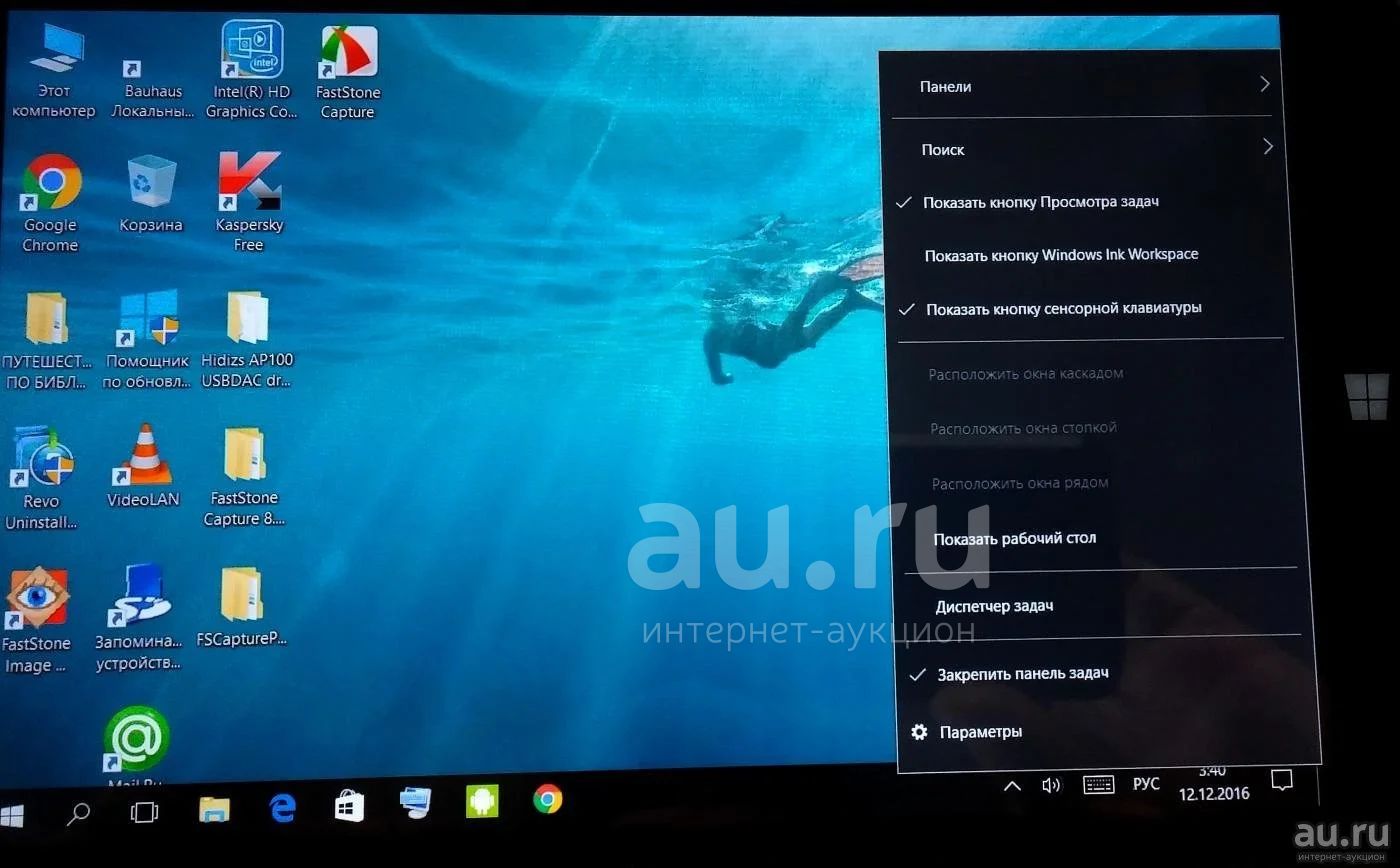Image resolution: width=1400 pixels, height=868 pixels.
Task: Click the taskbar search magnifier icon
Action: click(78, 813)
